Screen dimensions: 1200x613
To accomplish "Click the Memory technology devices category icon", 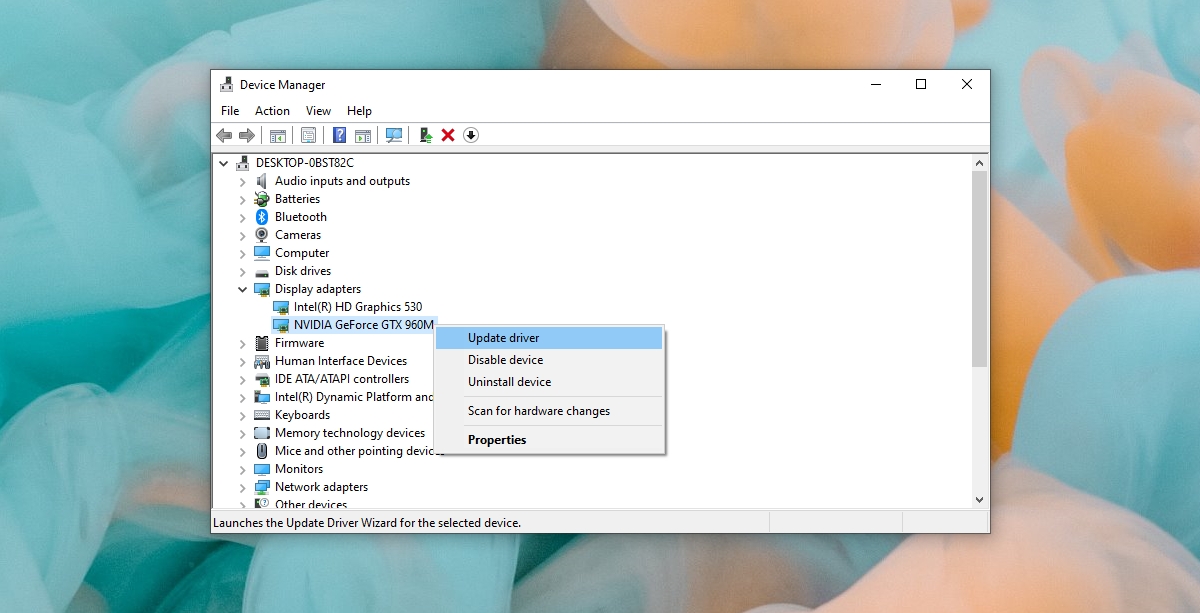I will coord(262,433).
